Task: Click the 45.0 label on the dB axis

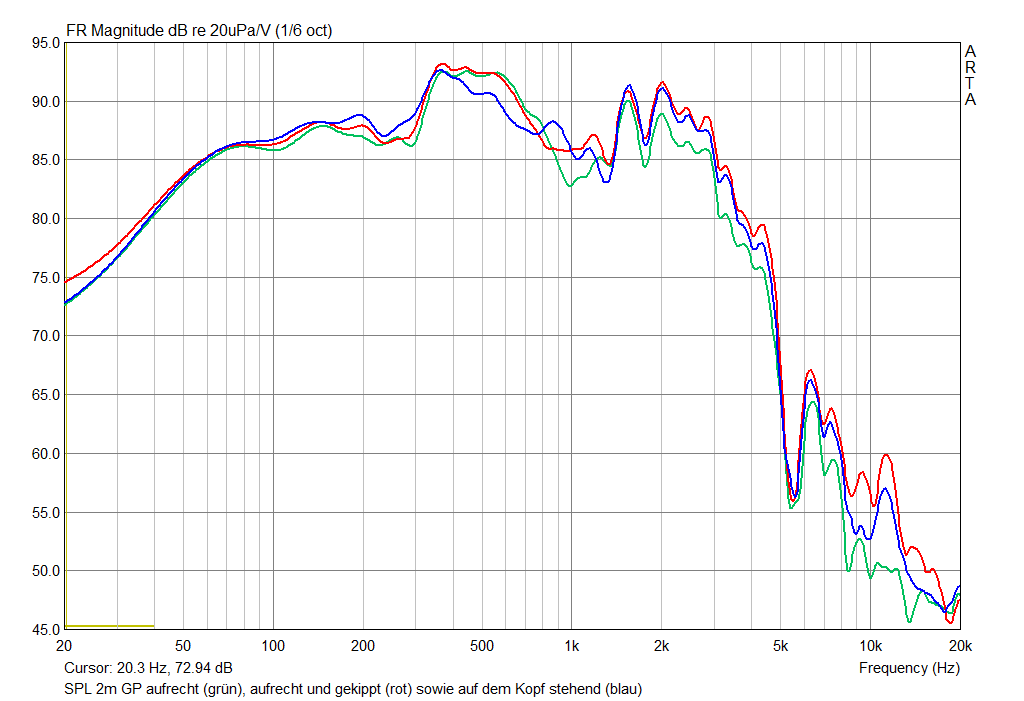Action: pyautogui.click(x=45, y=630)
